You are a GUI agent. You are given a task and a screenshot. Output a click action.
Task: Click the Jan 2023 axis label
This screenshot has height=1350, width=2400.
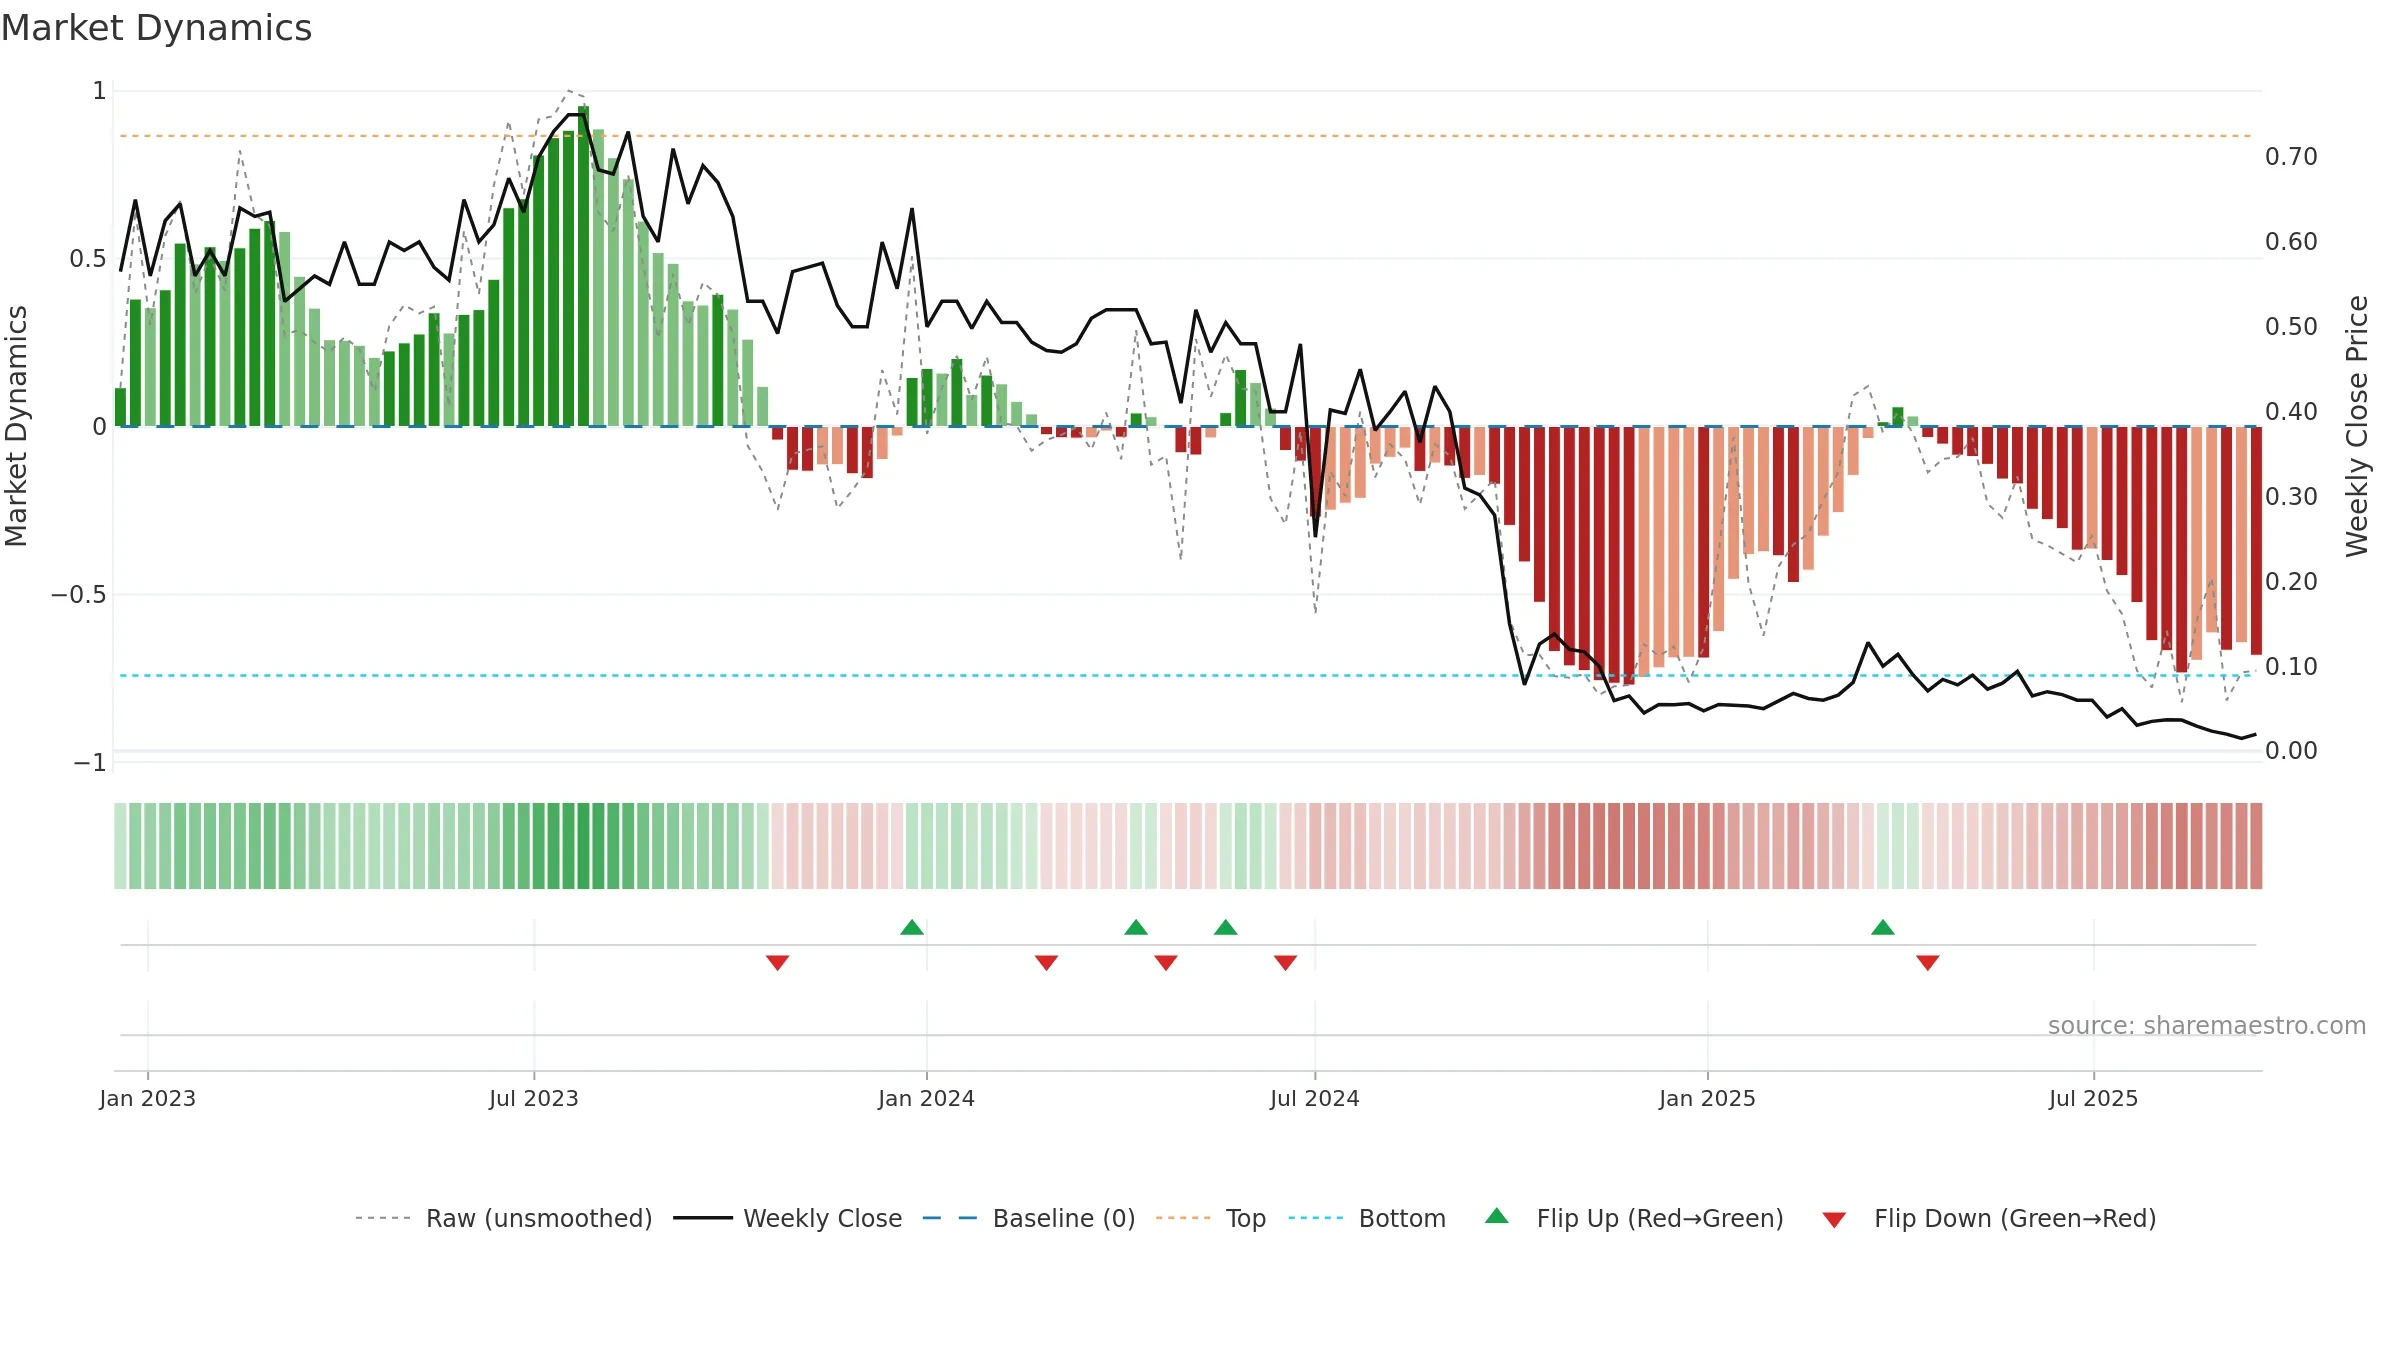coord(148,1098)
